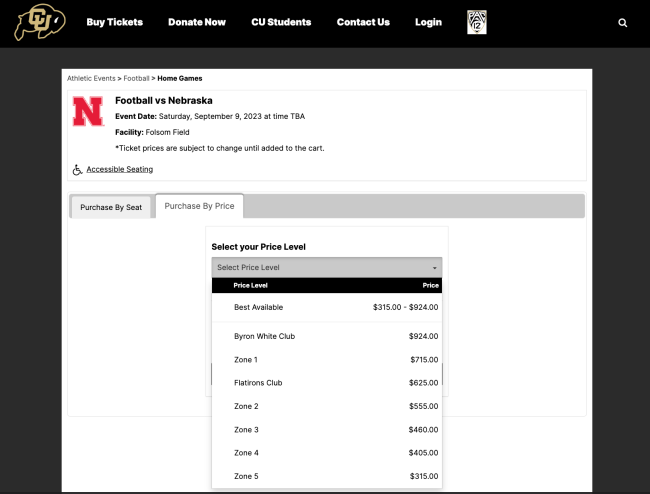Pick Zone 5 at $315.00
Viewport: 650px width, 494px height.
[x=327, y=476]
